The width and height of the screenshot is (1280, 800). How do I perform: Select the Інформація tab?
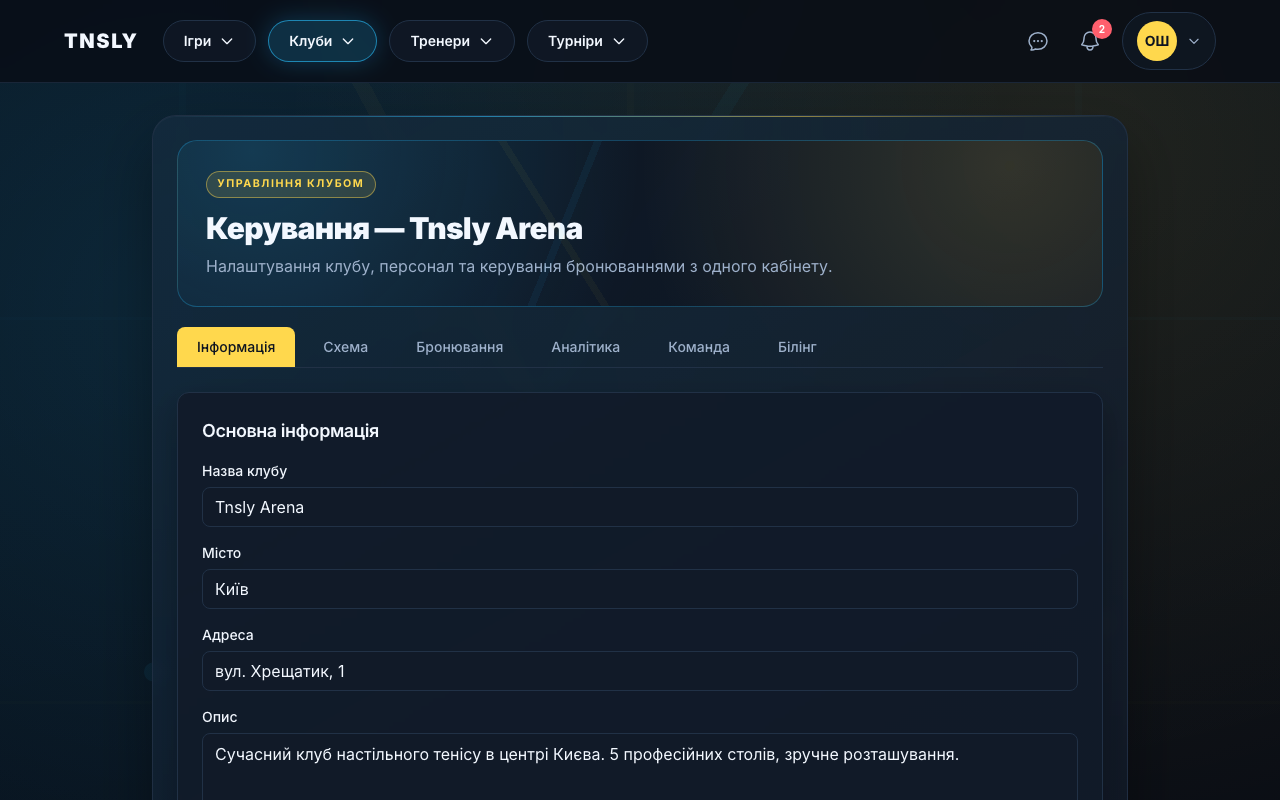(236, 347)
